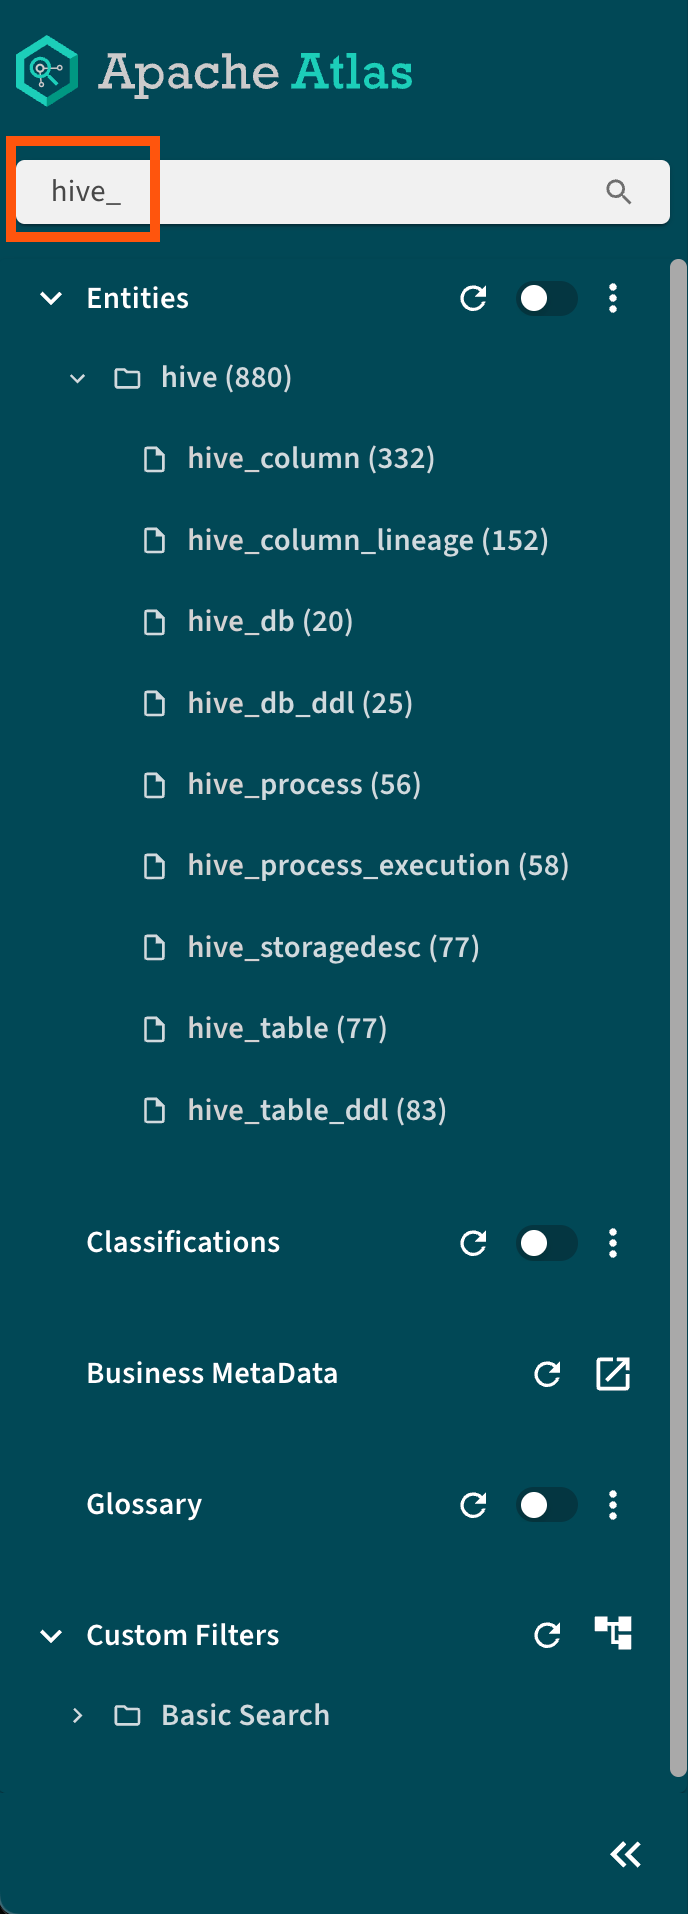Select hive_column entity type
The image size is (688, 1914).
coord(310,459)
